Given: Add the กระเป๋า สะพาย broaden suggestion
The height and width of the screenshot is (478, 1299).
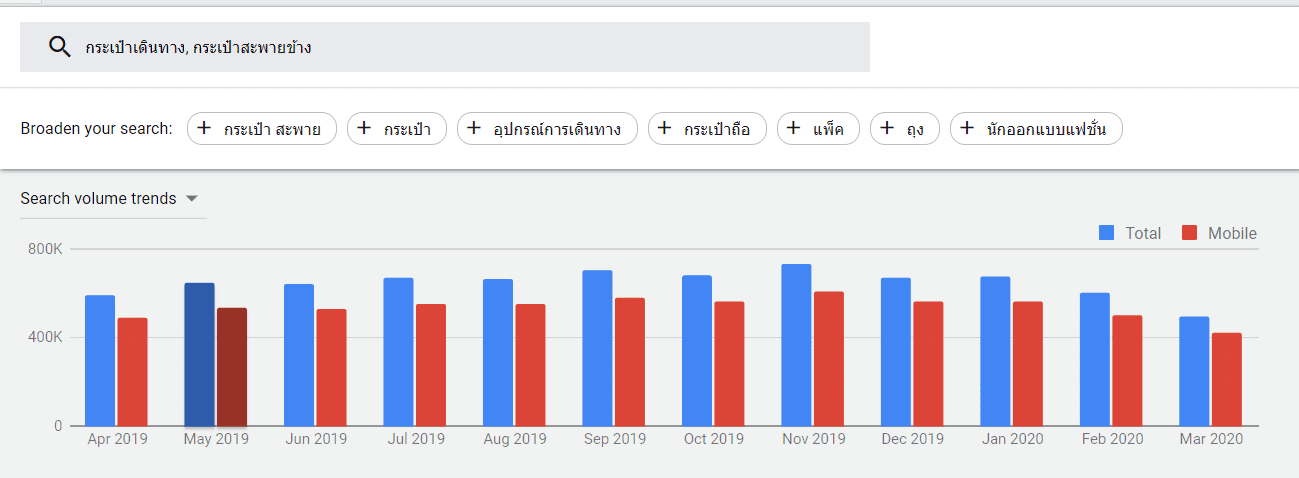Looking at the screenshot, I should (261, 129).
